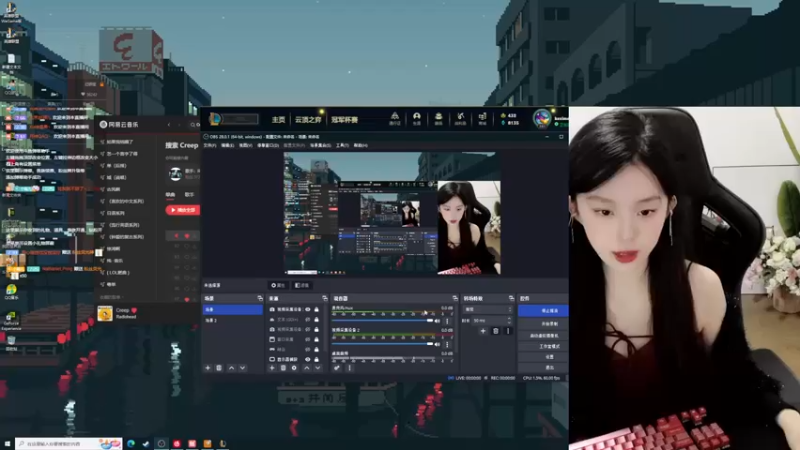Toggle the lock on the 文本 (GDI+) source
Screen dimensions: 800x450
316,319
